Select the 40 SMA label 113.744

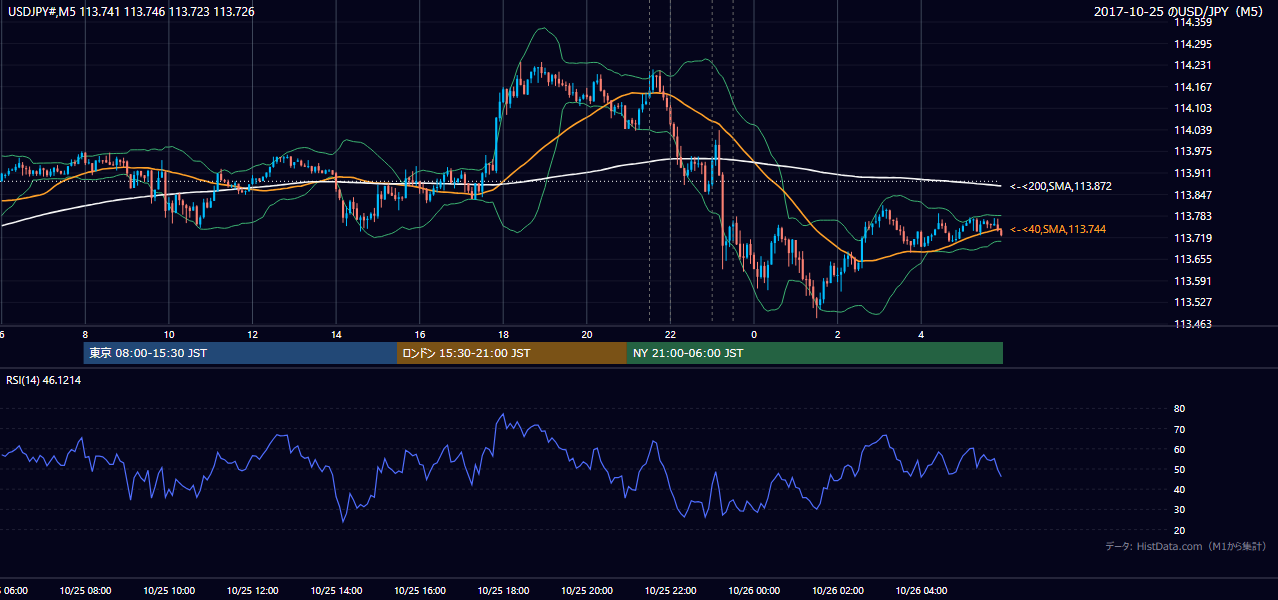pyautogui.click(x=1058, y=229)
